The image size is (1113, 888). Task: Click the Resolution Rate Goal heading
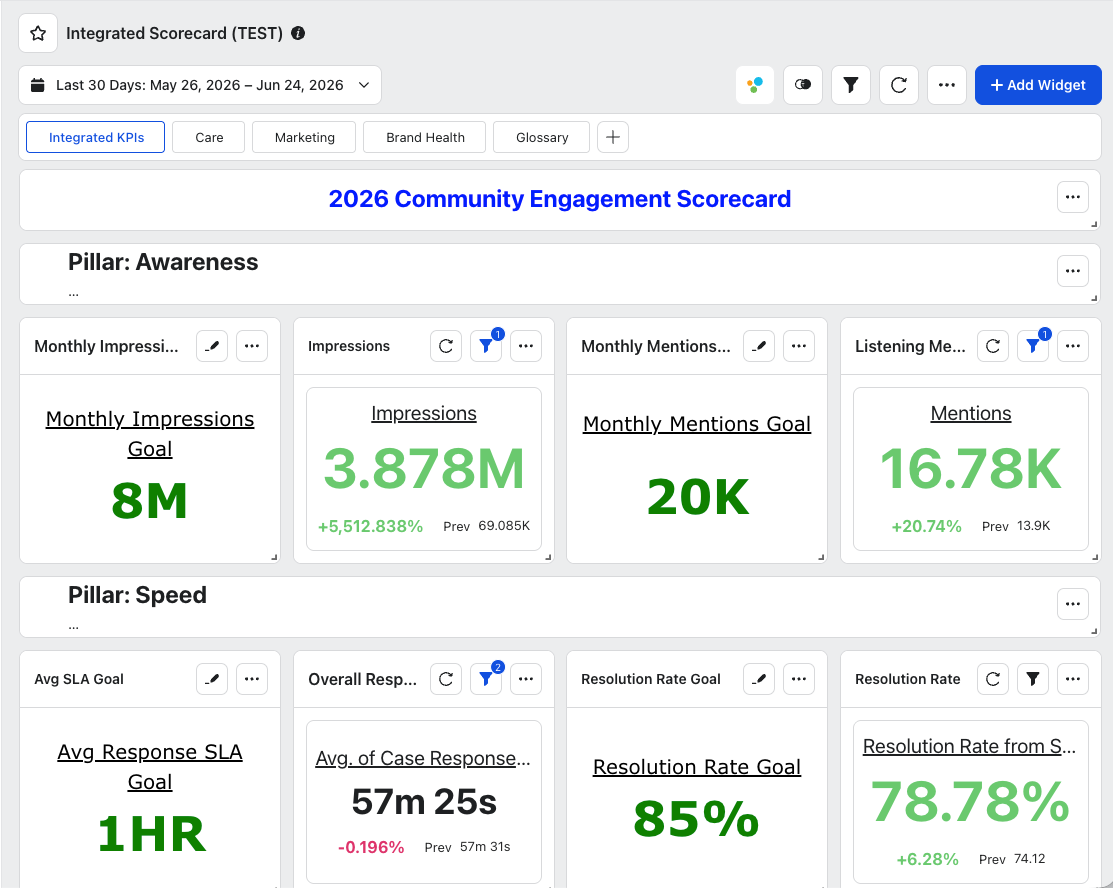[x=696, y=767]
